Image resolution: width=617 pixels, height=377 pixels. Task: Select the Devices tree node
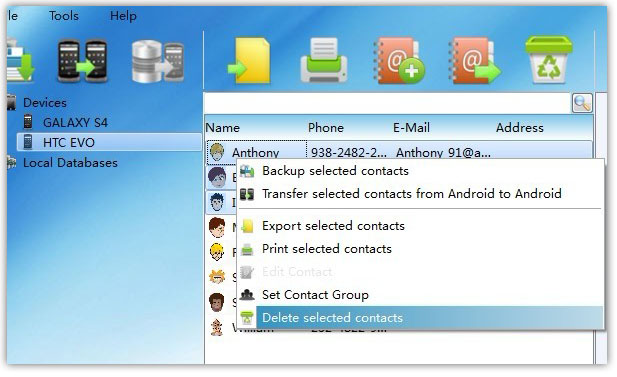(x=45, y=103)
